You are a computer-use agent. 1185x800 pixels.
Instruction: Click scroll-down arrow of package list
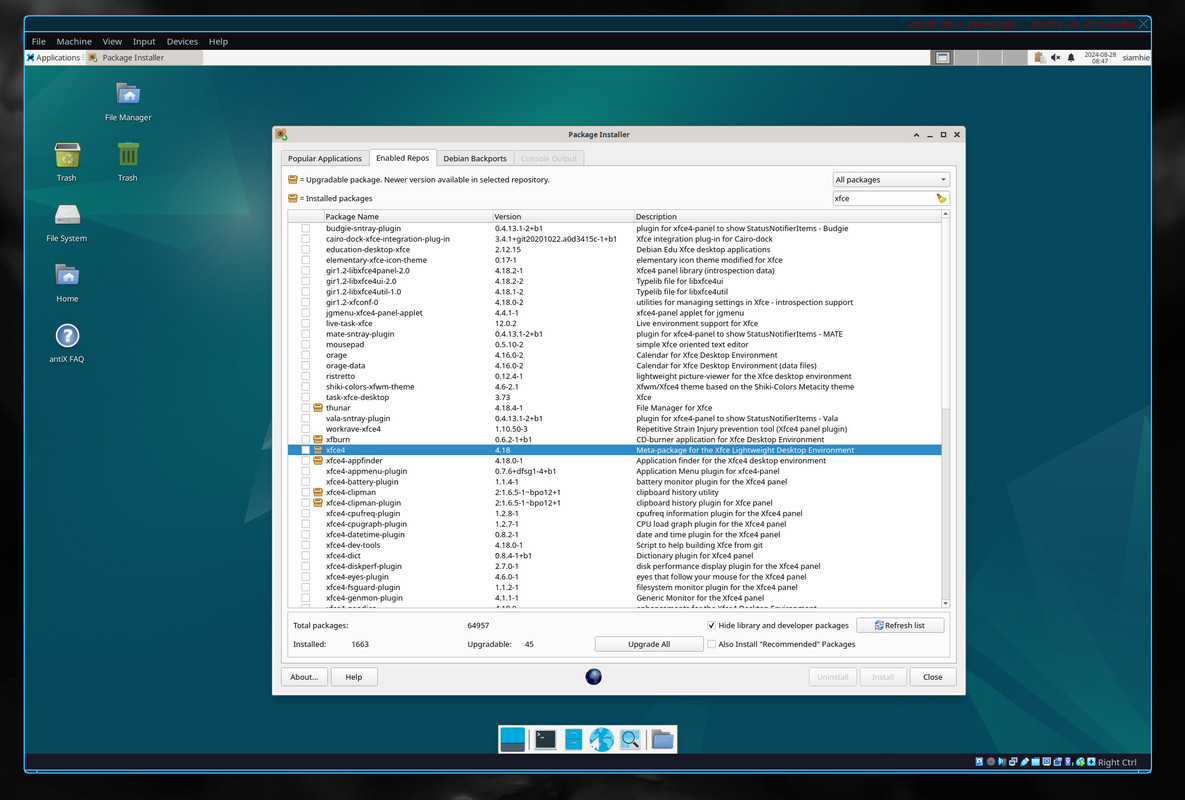coord(945,604)
